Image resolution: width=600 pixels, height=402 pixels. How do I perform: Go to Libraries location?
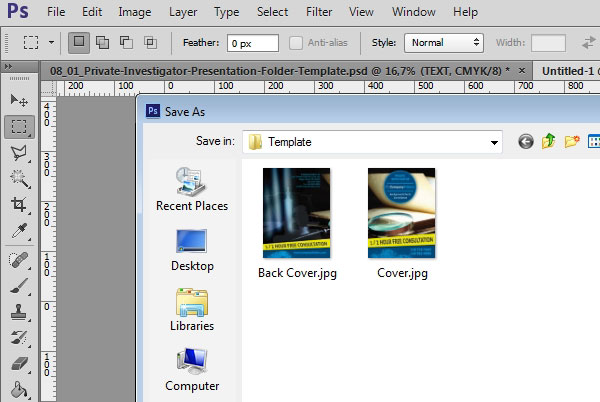point(192,309)
